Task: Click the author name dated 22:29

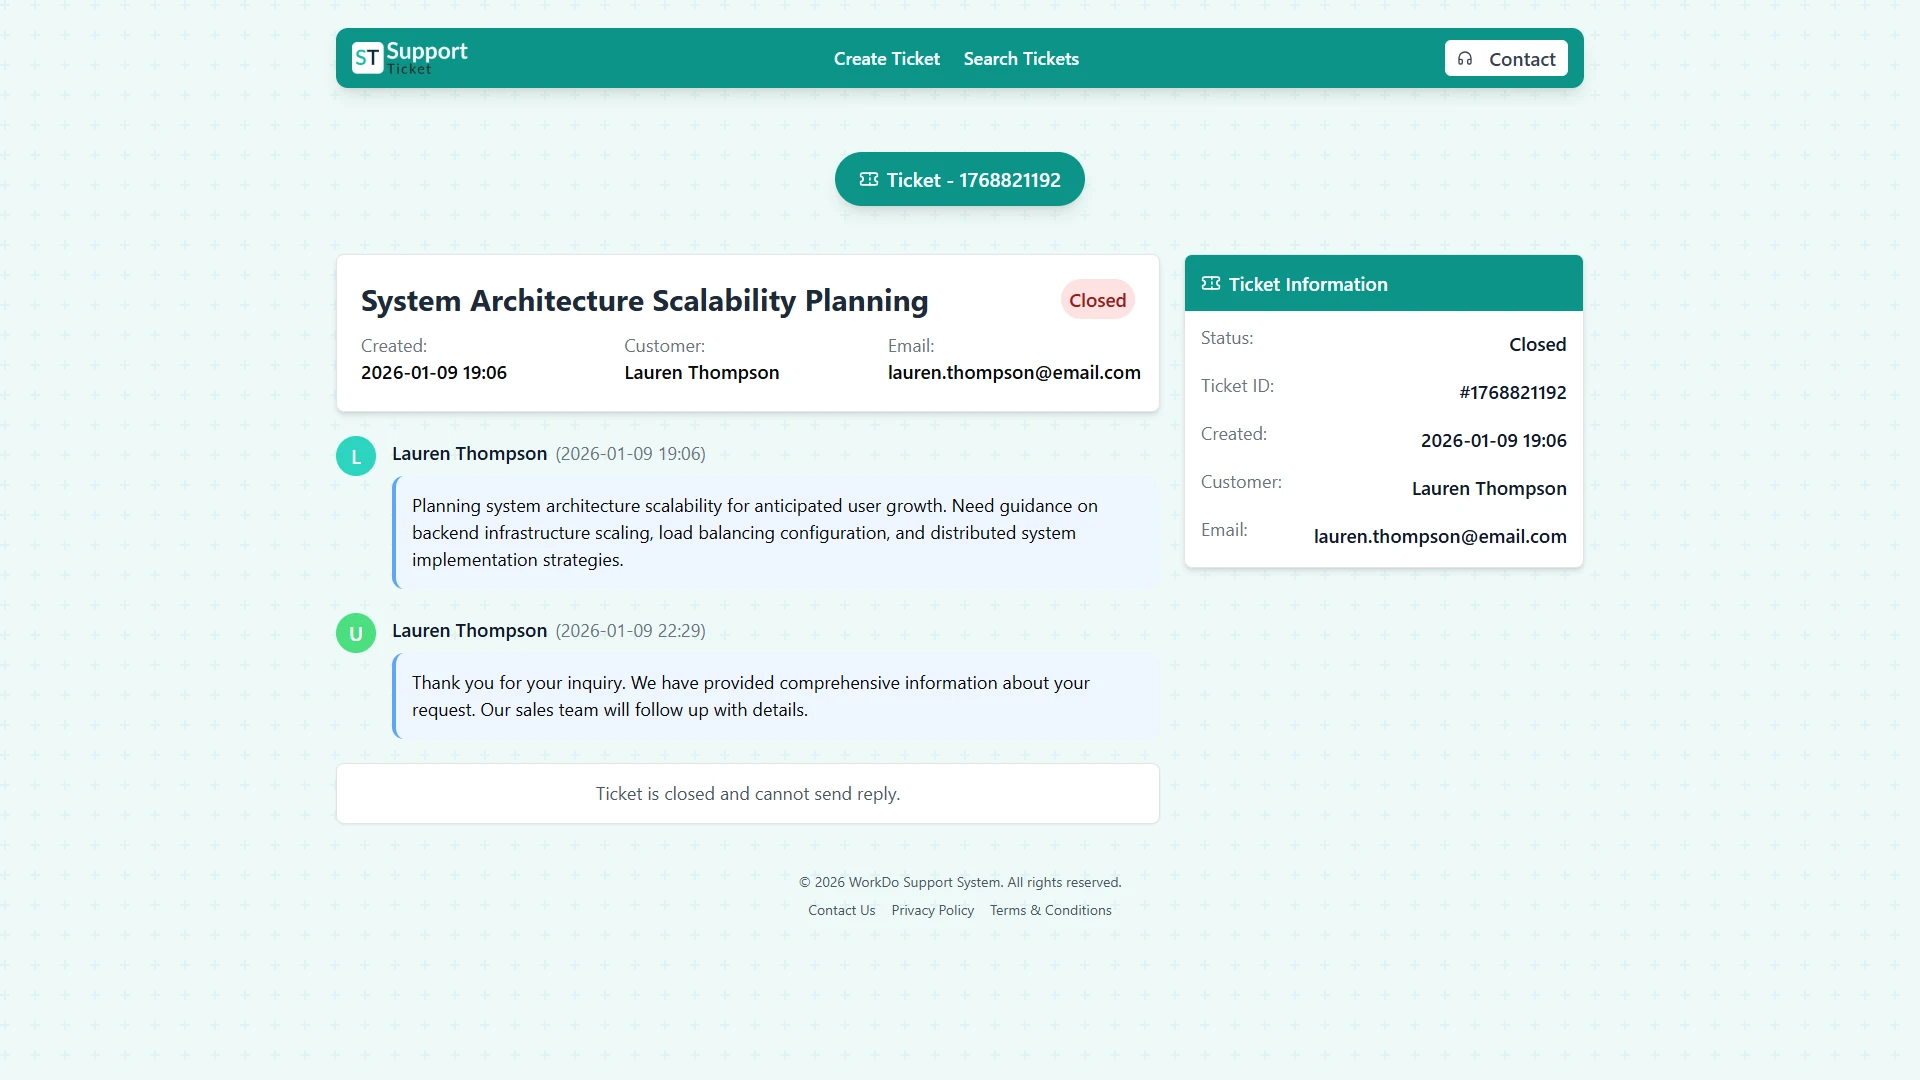Action: click(469, 631)
